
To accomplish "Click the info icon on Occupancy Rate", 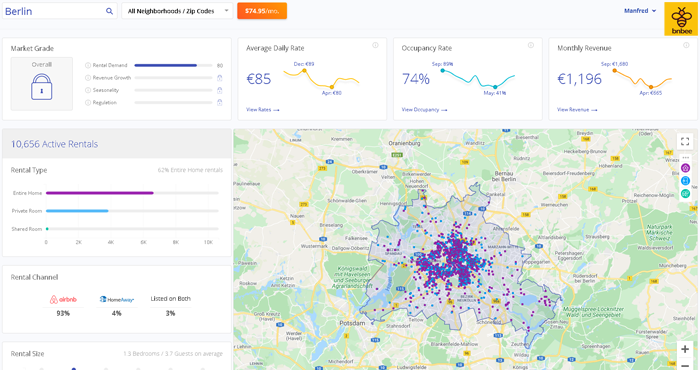I will [531, 45].
